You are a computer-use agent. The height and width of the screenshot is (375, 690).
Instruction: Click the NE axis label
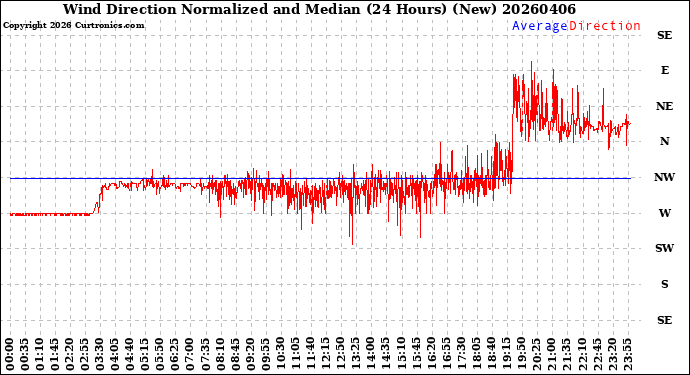(664, 107)
